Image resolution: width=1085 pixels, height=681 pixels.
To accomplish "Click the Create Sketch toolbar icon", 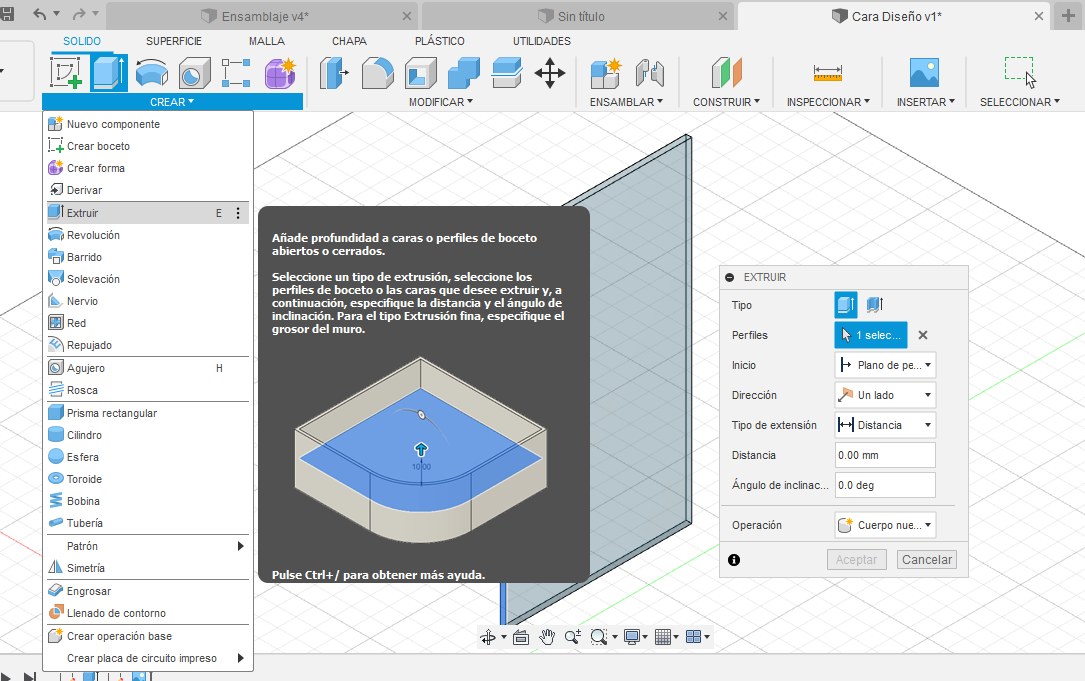I will point(66,73).
